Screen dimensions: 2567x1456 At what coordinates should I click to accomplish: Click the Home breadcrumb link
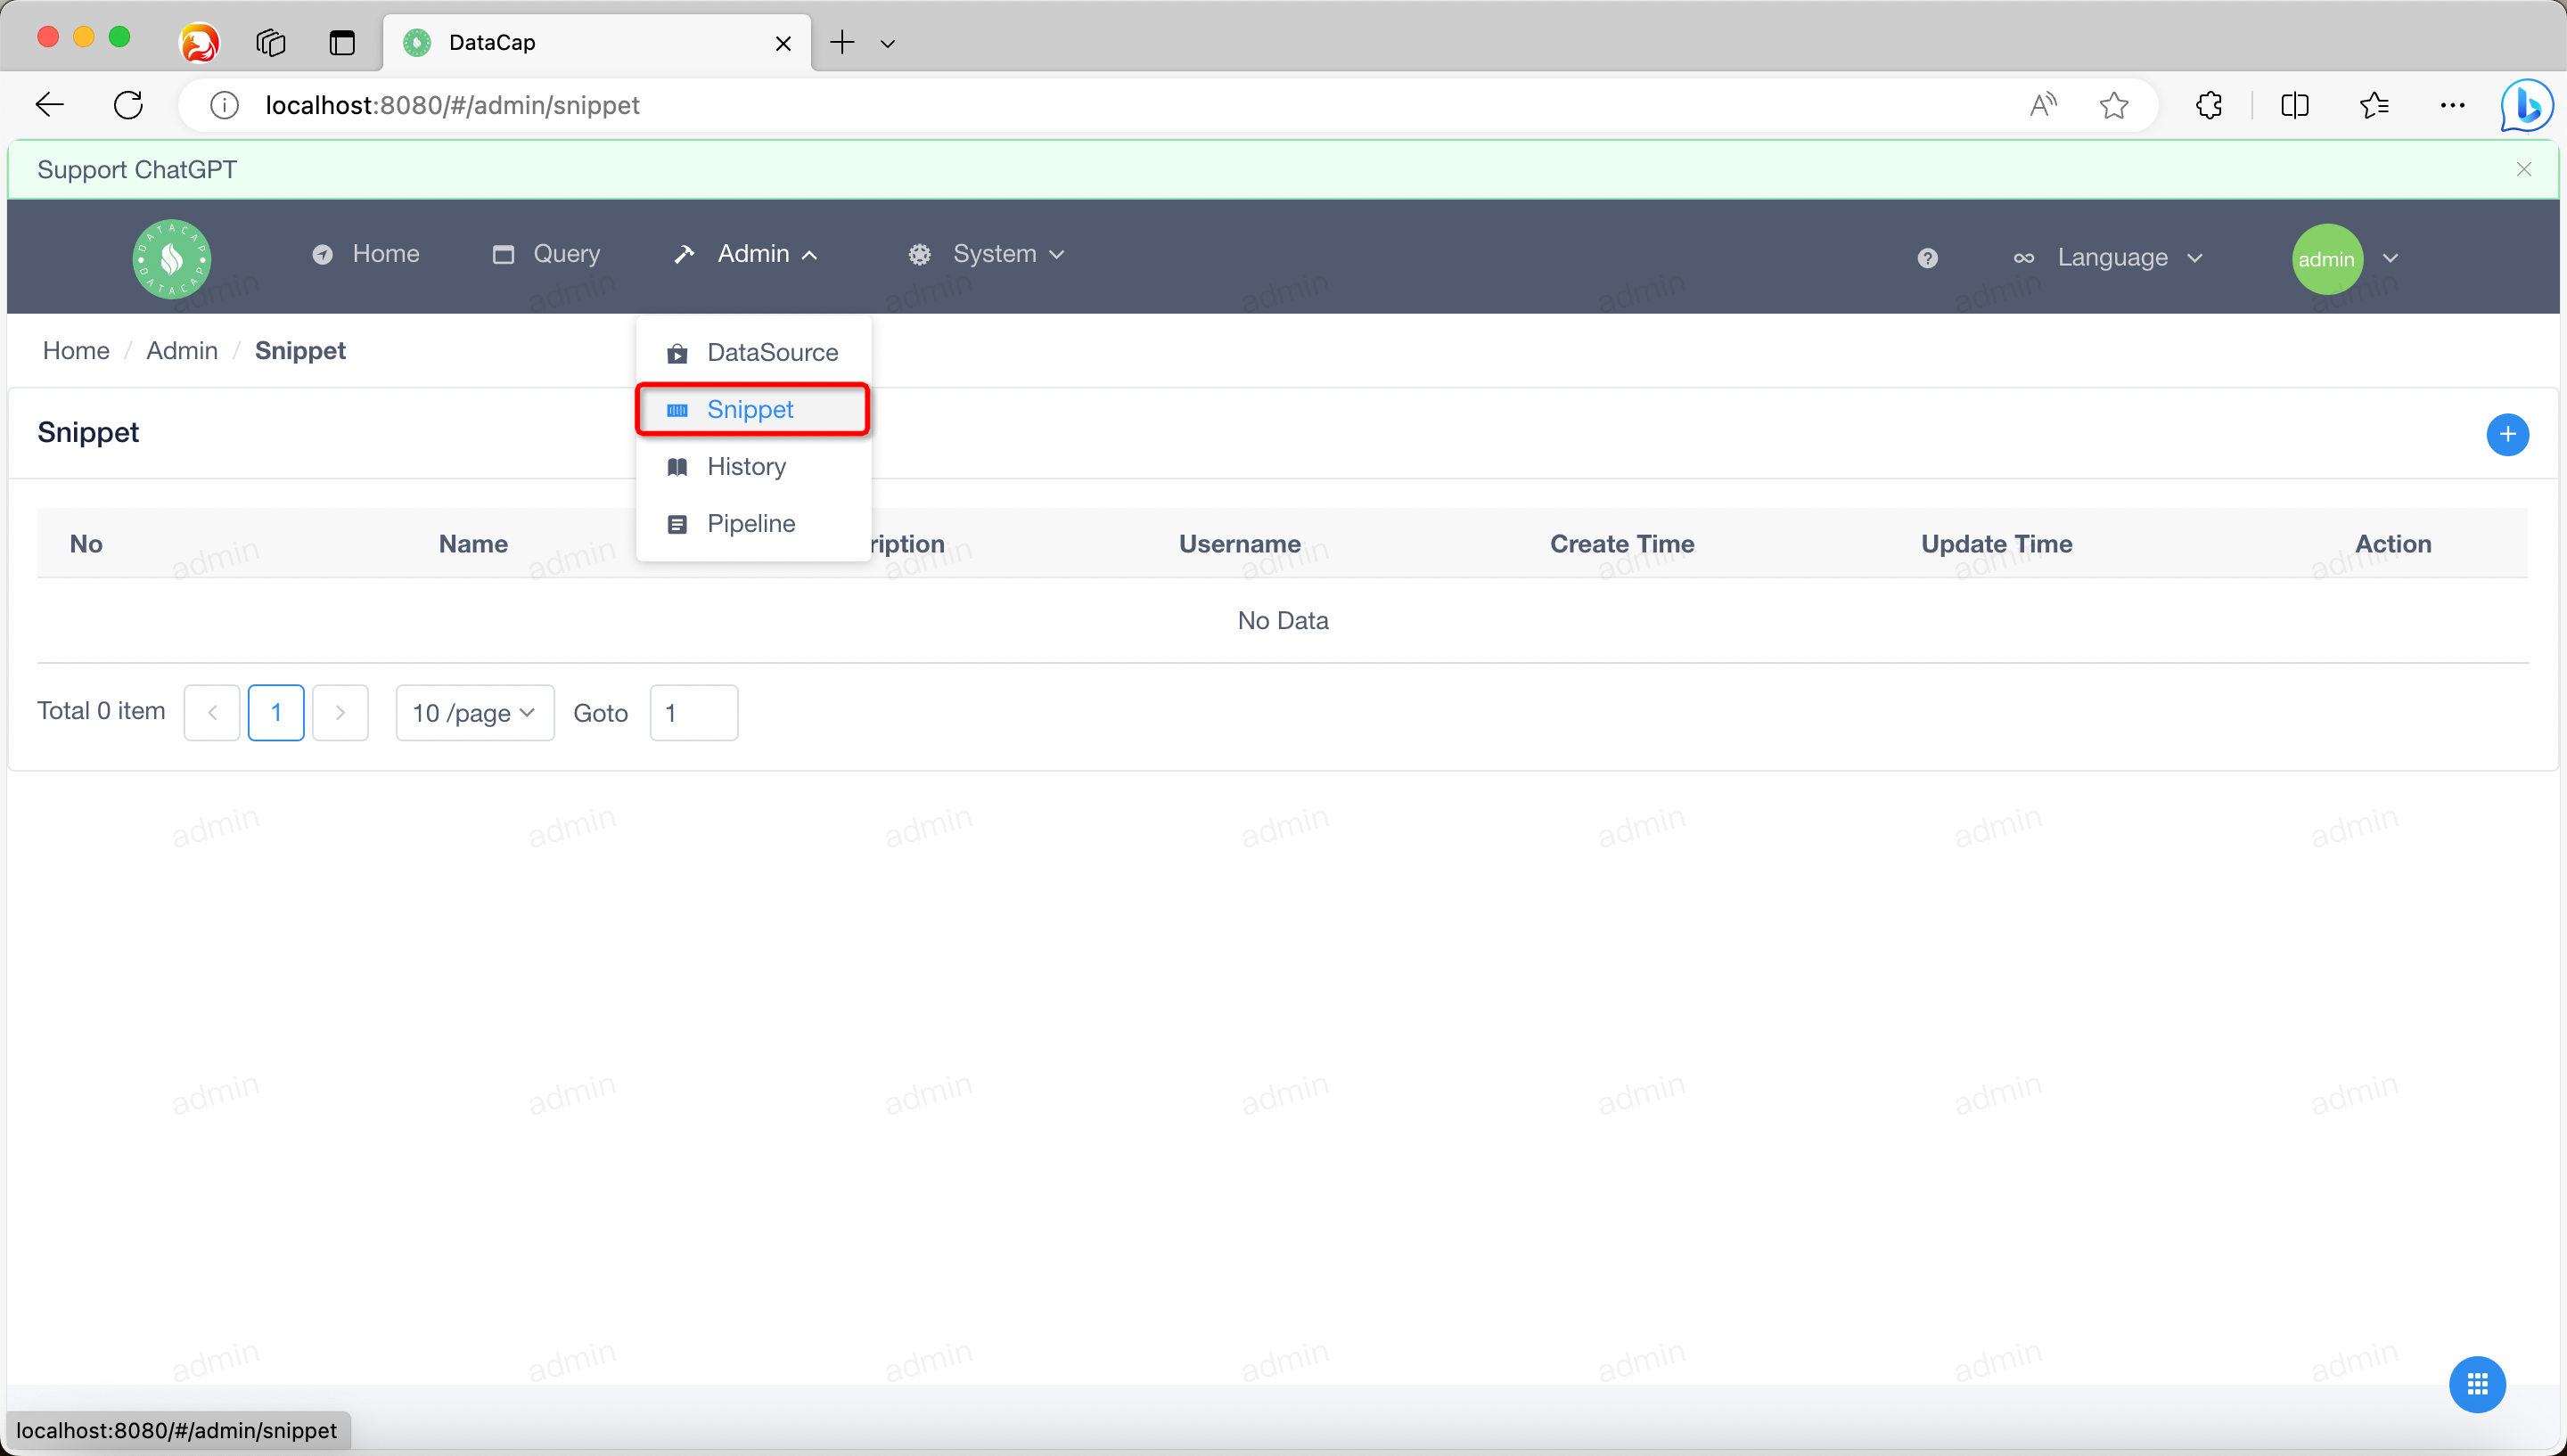[76, 350]
